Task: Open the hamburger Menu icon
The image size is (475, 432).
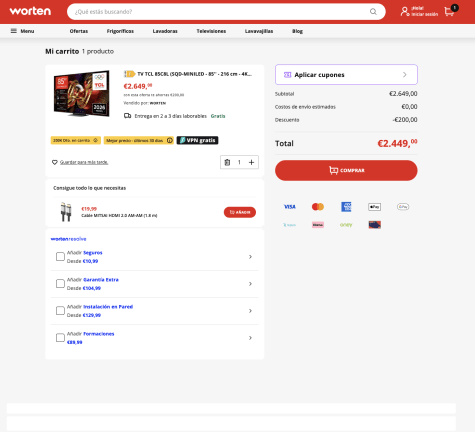Action: (x=14, y=31)
